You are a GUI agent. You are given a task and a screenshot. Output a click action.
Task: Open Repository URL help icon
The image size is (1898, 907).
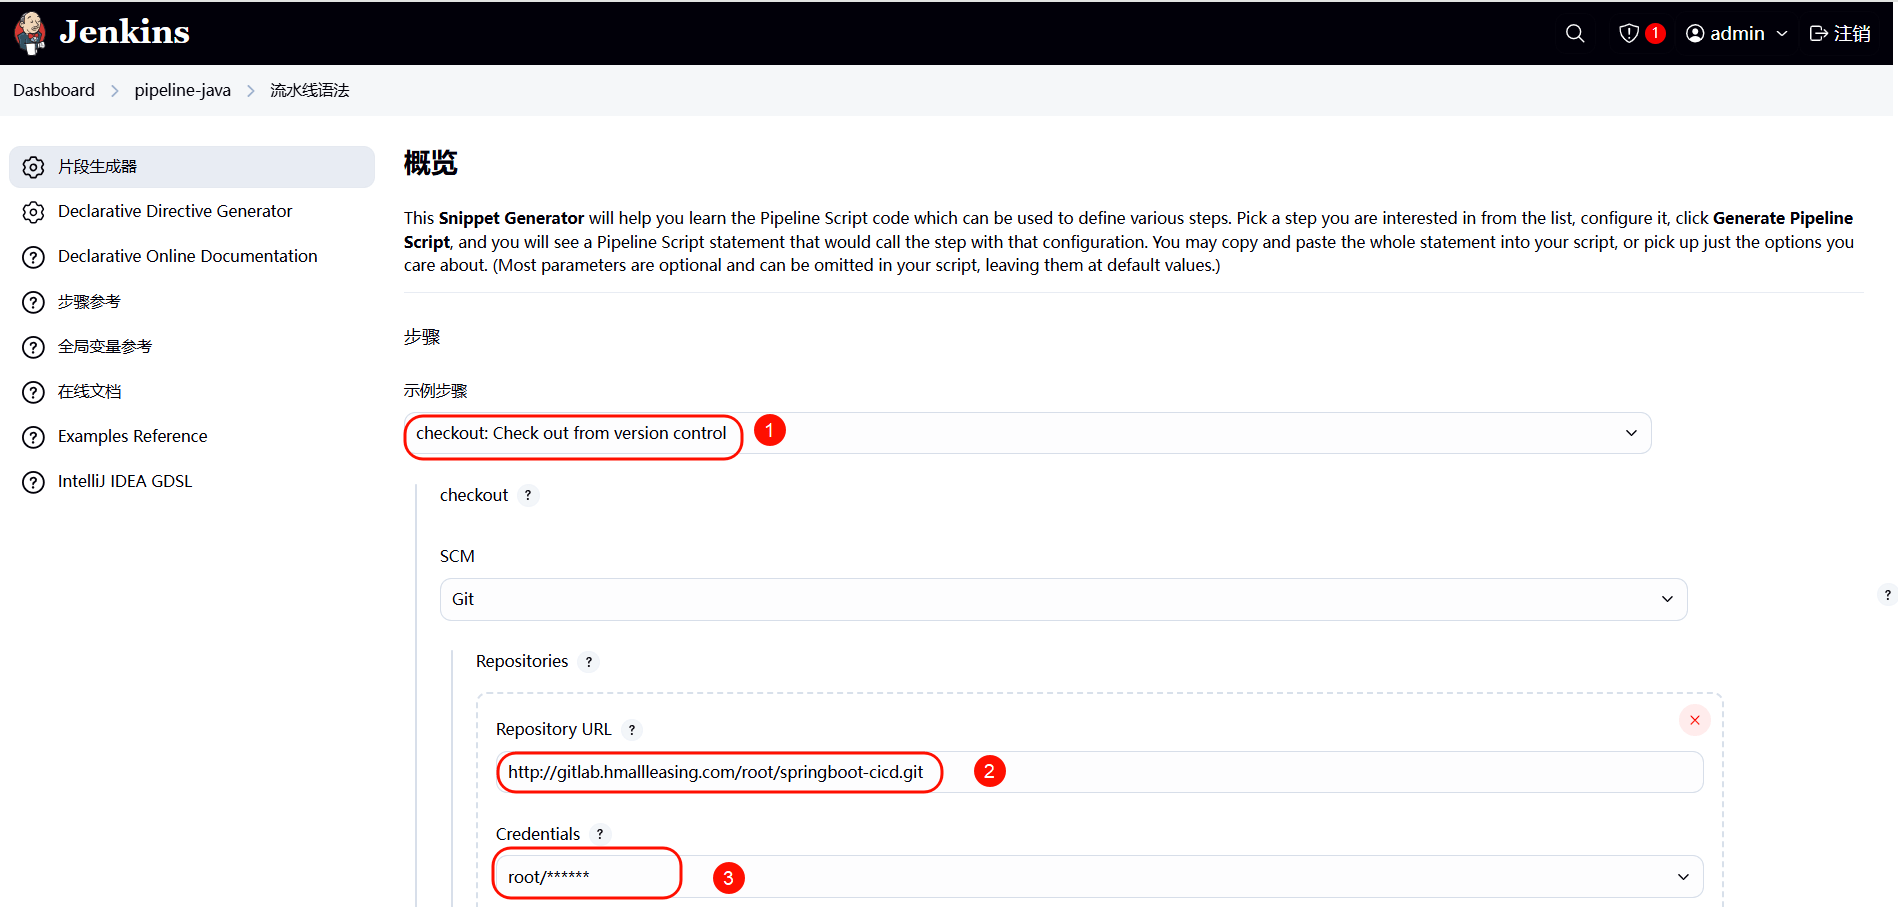pyautogui.click(x=632, y=730)
